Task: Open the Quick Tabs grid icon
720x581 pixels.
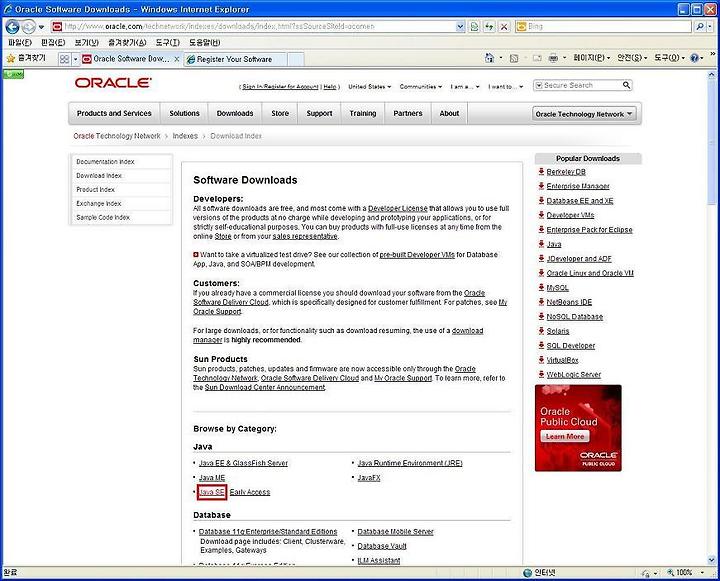Action: (64, 59)
